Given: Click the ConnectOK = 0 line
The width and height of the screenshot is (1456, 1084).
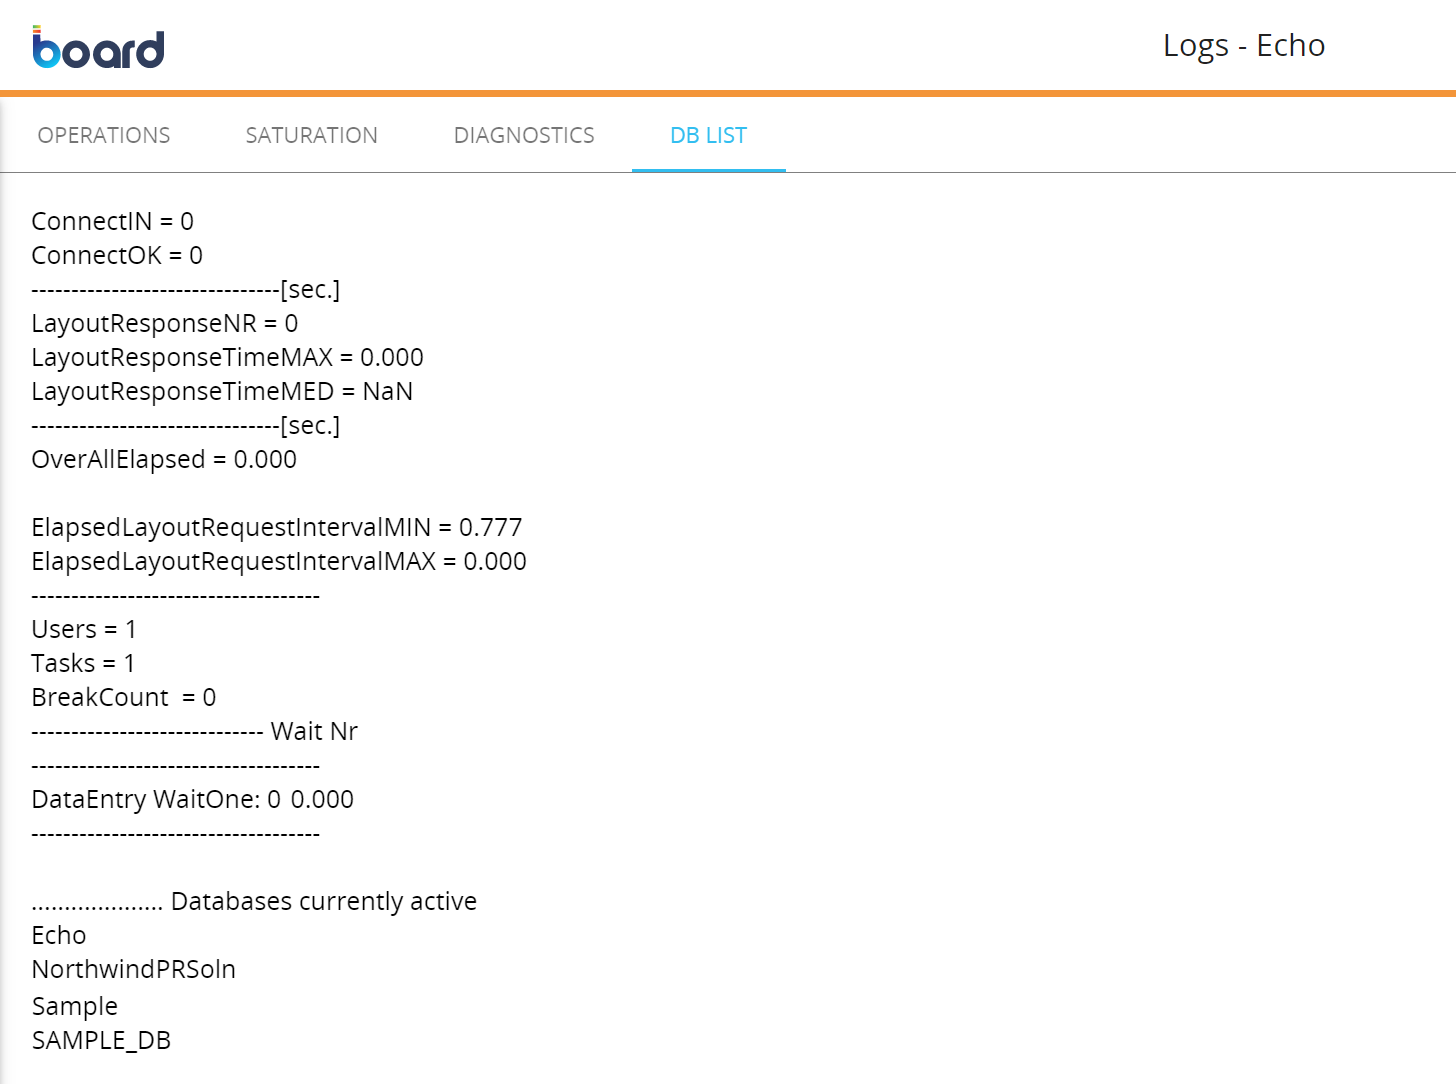Looking at the screenshot, I should [117, 255].
